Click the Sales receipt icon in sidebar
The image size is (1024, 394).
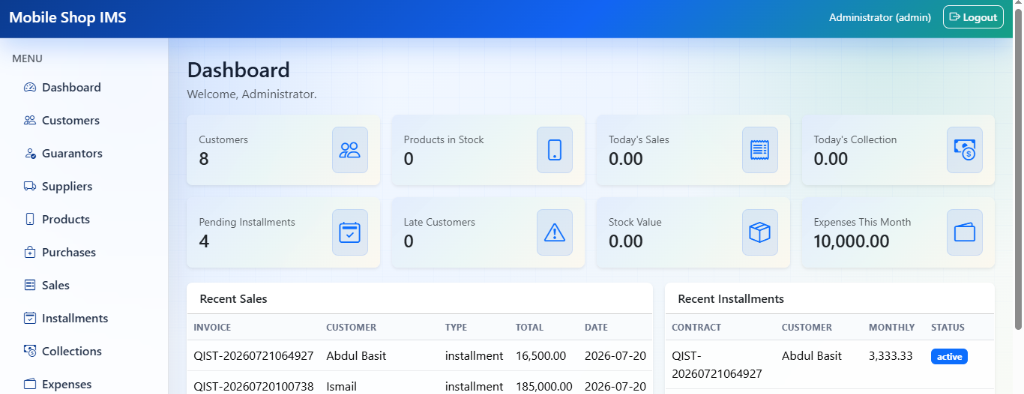29,285
